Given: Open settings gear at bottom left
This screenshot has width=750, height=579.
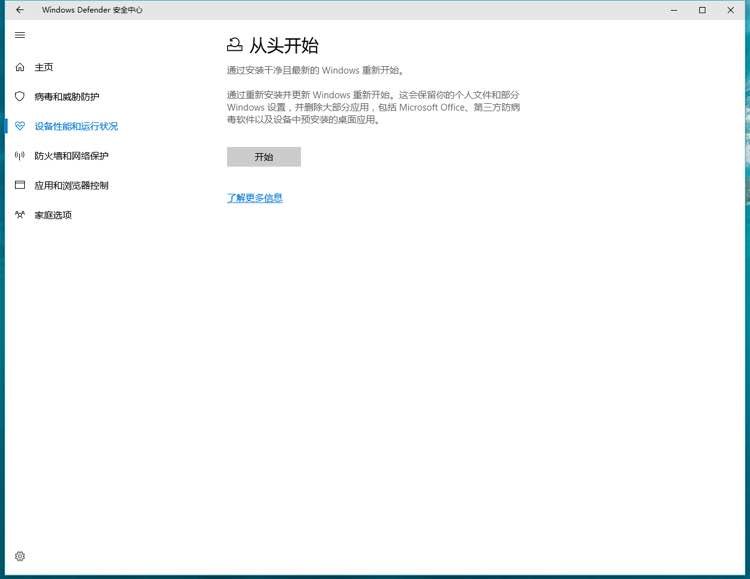Looking at the screenshot, I should tap(20, 556).
